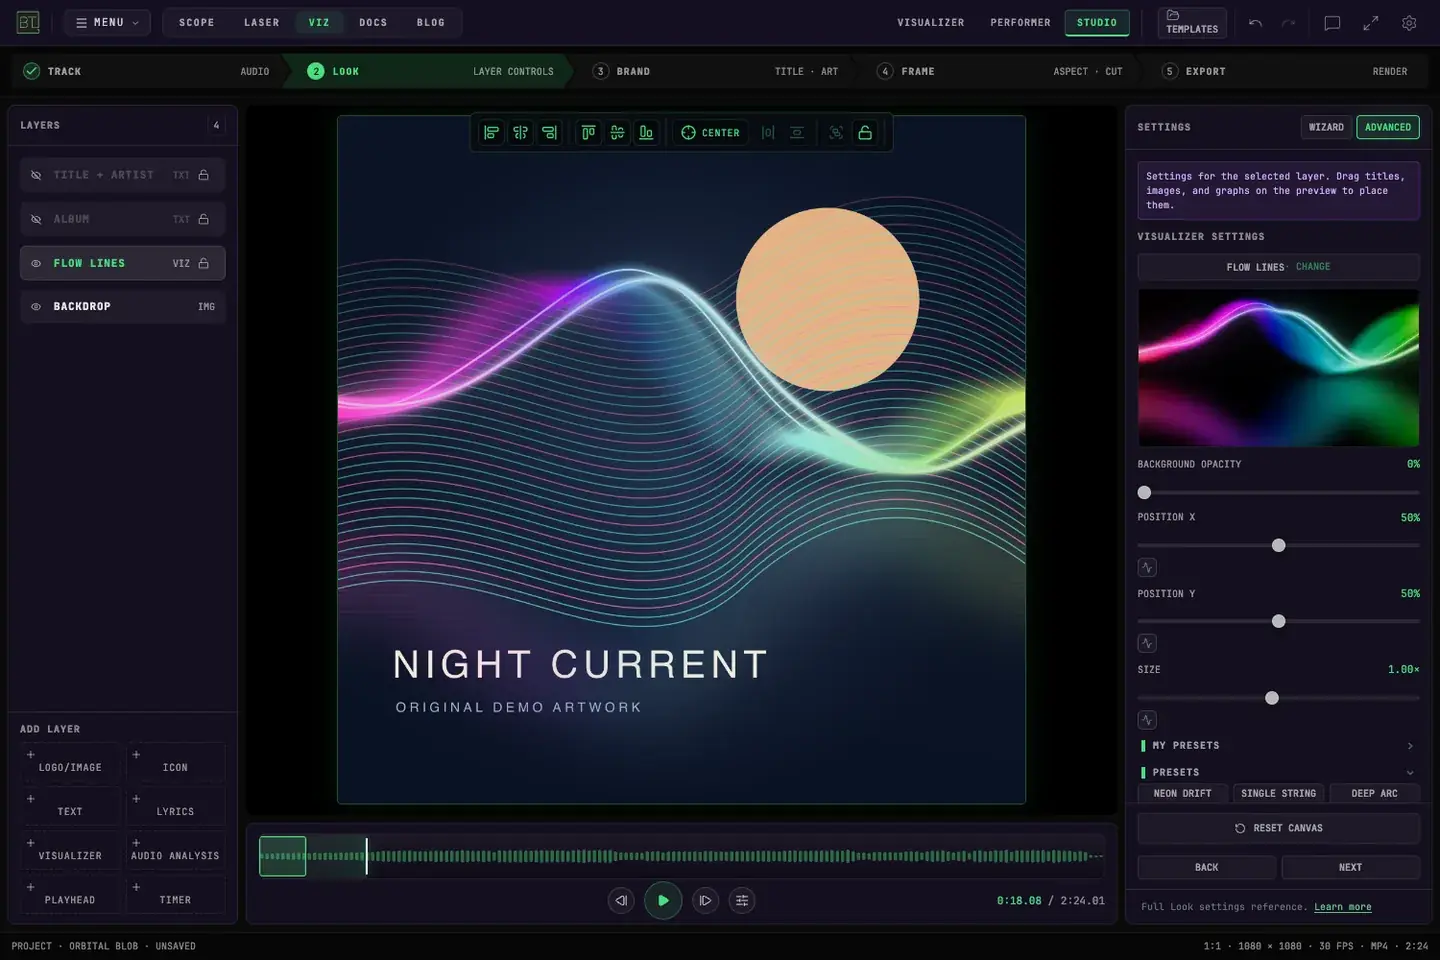Hide the Flow Lines layer
This screenshot has height=960, width=1440.
(x=36, y=264)
